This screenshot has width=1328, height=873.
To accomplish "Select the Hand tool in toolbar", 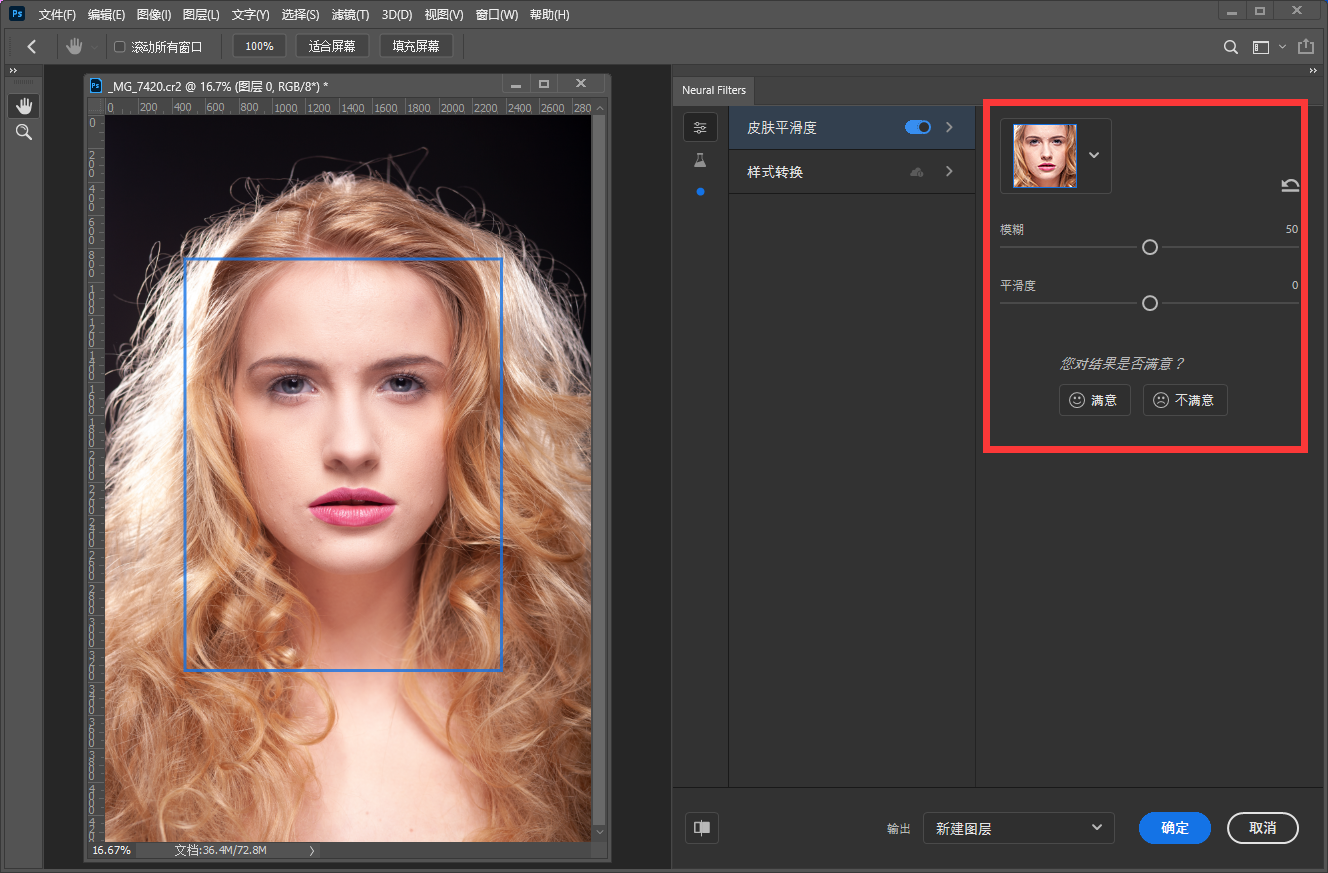I will (x=24, y=106).
